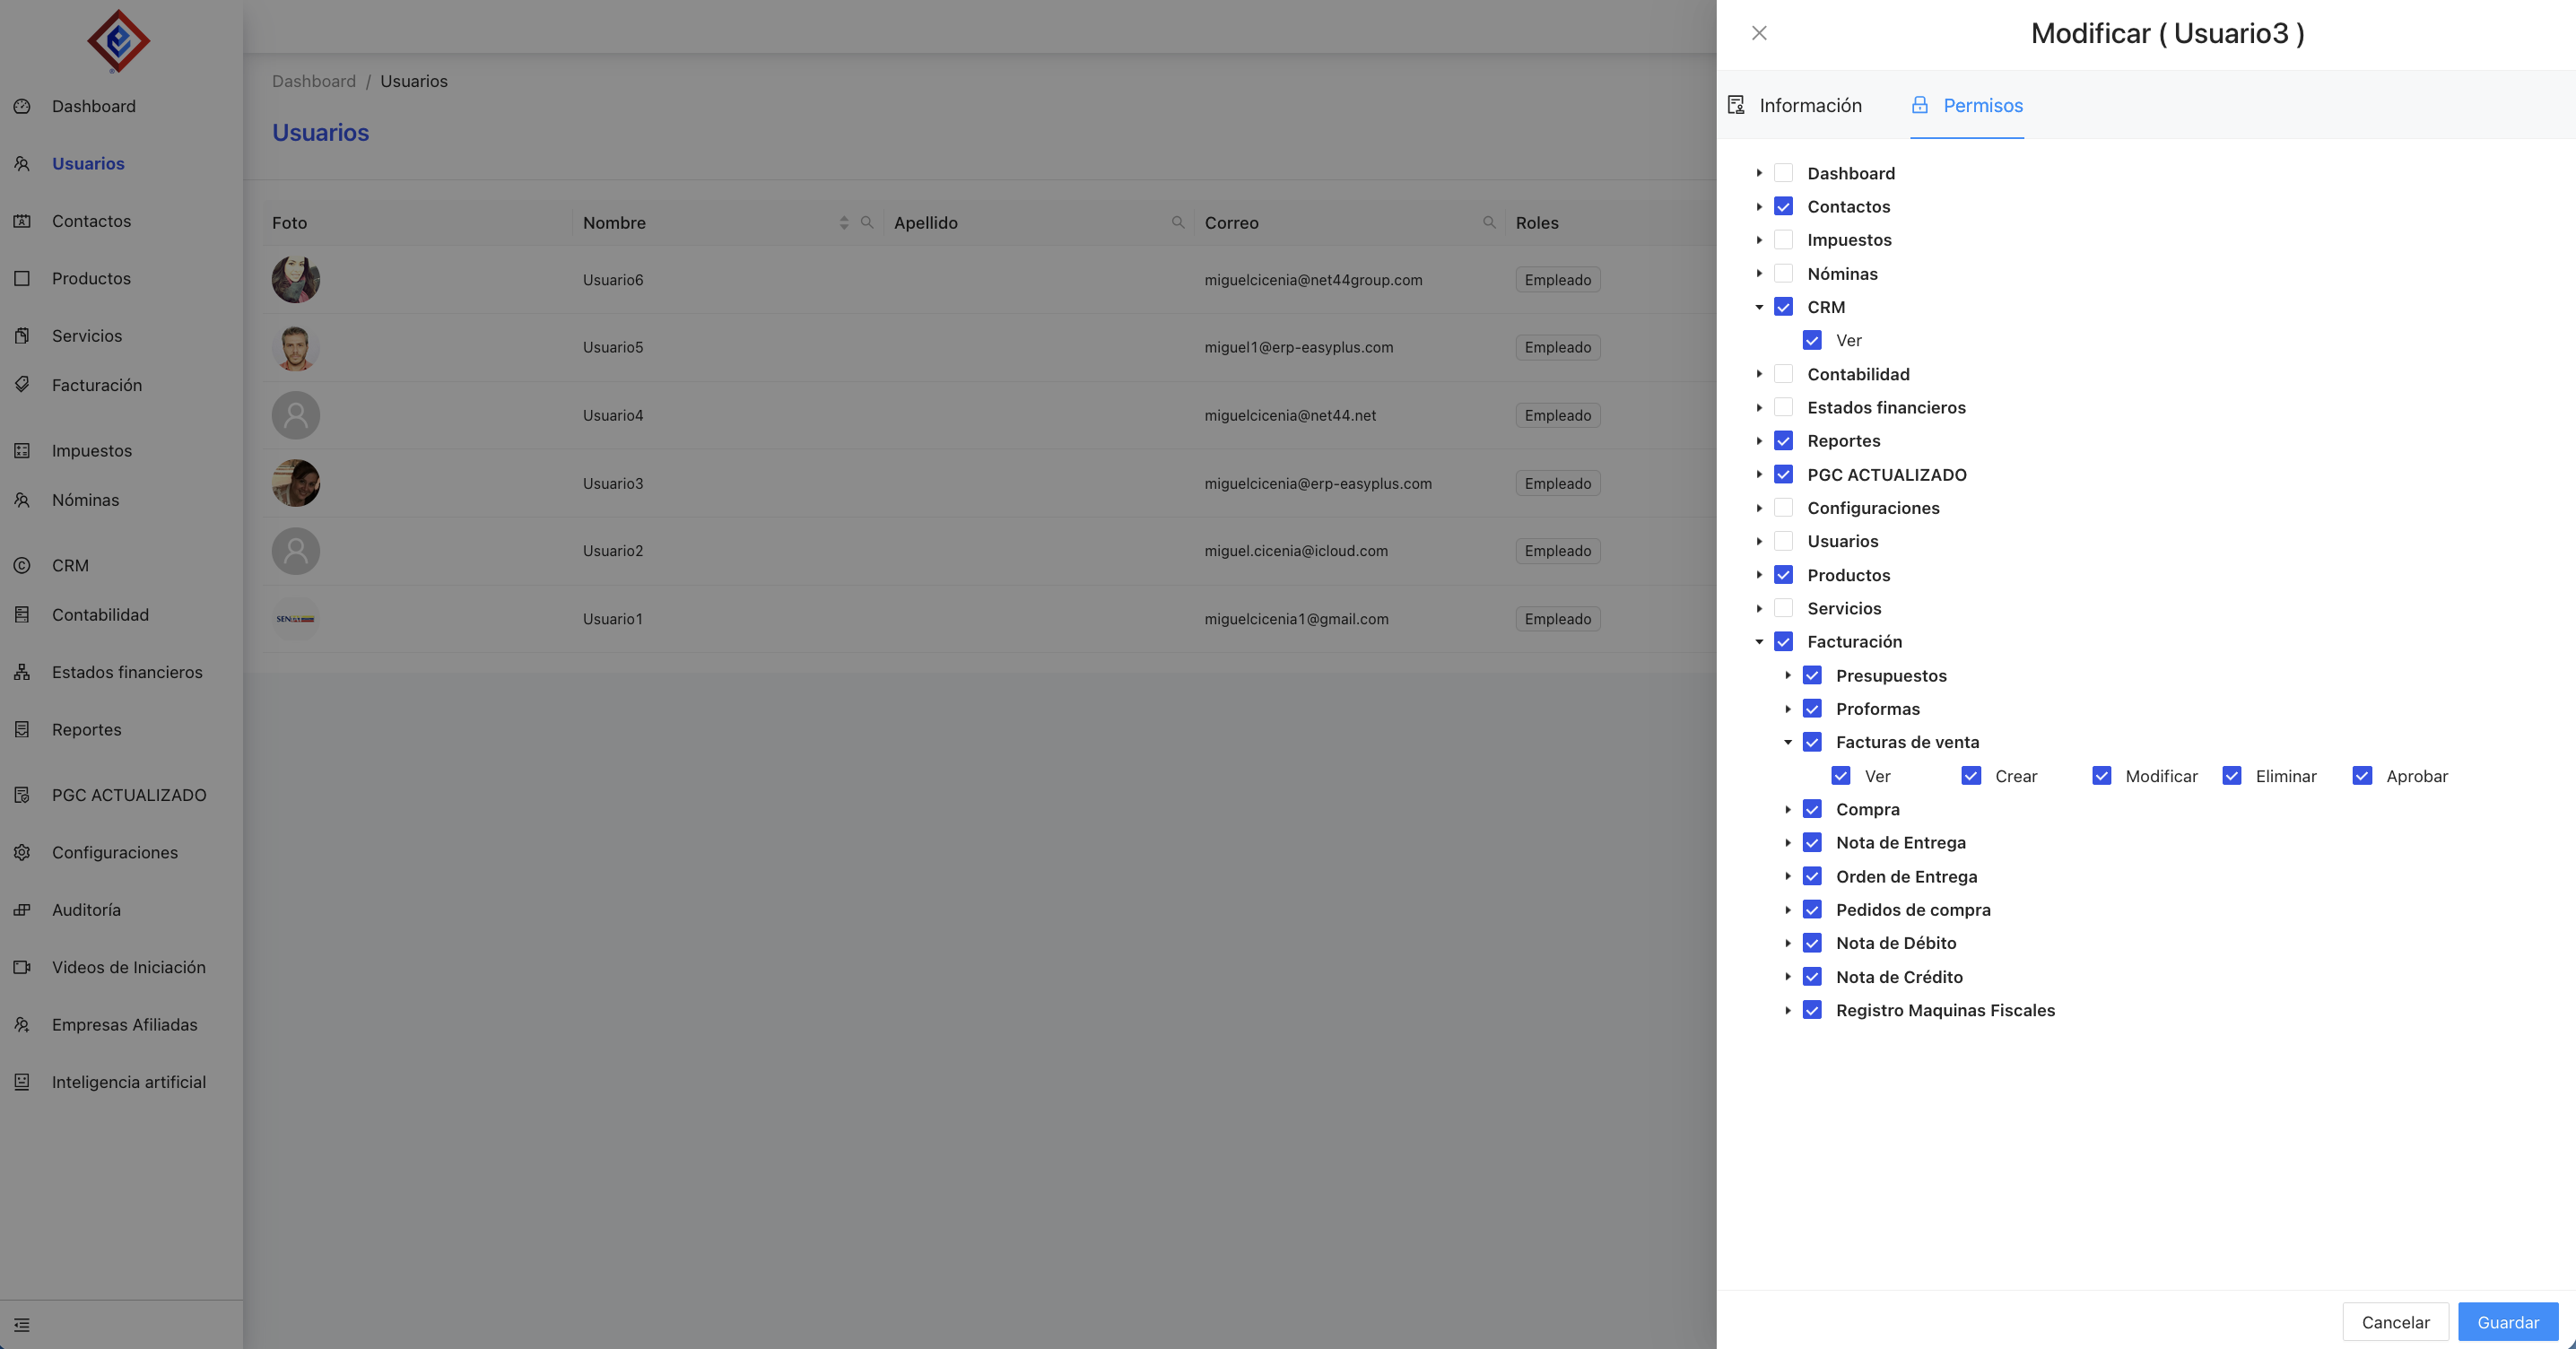Toggle the Nóminas permission checkbox
2576x1349 pixels.
point(1783,273)
